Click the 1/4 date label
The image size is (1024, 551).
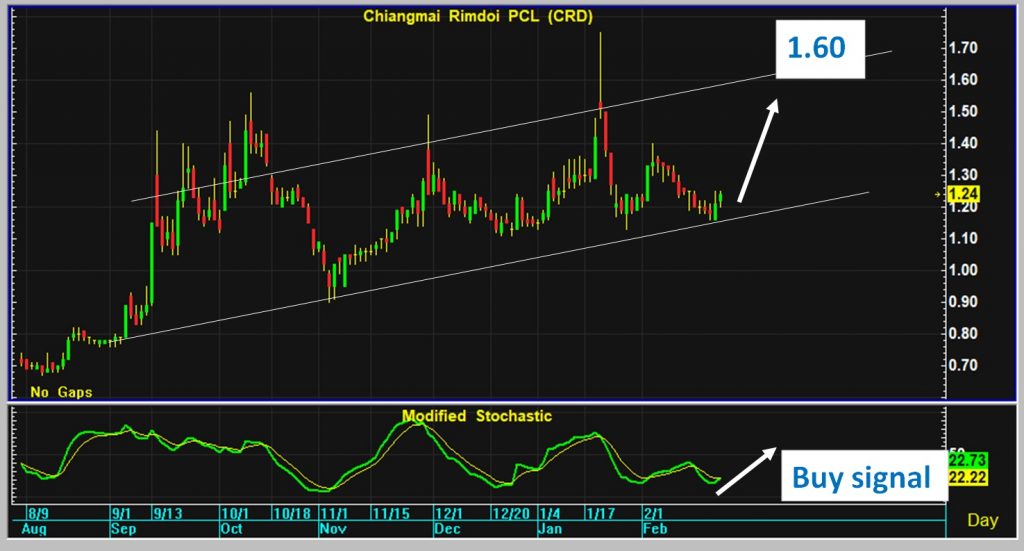(550, 513)
